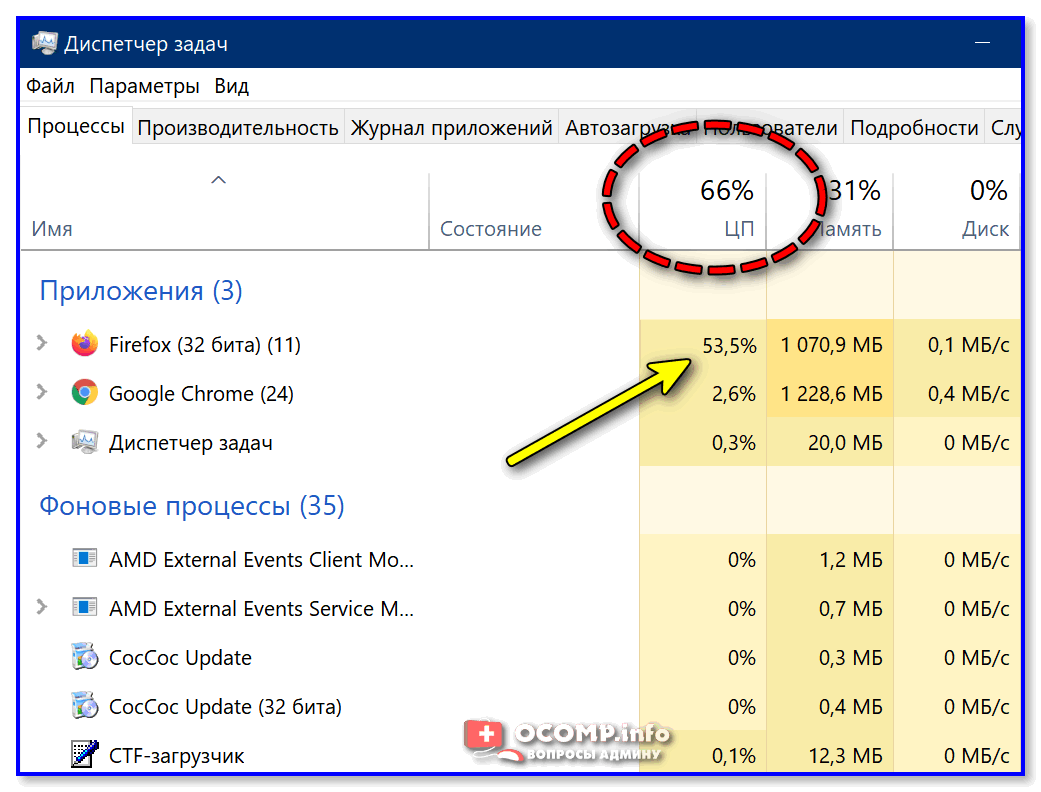Click the Диспетчер задач process icon
The width and height of the screenshot is (1041, 792).
pos(85,443)
